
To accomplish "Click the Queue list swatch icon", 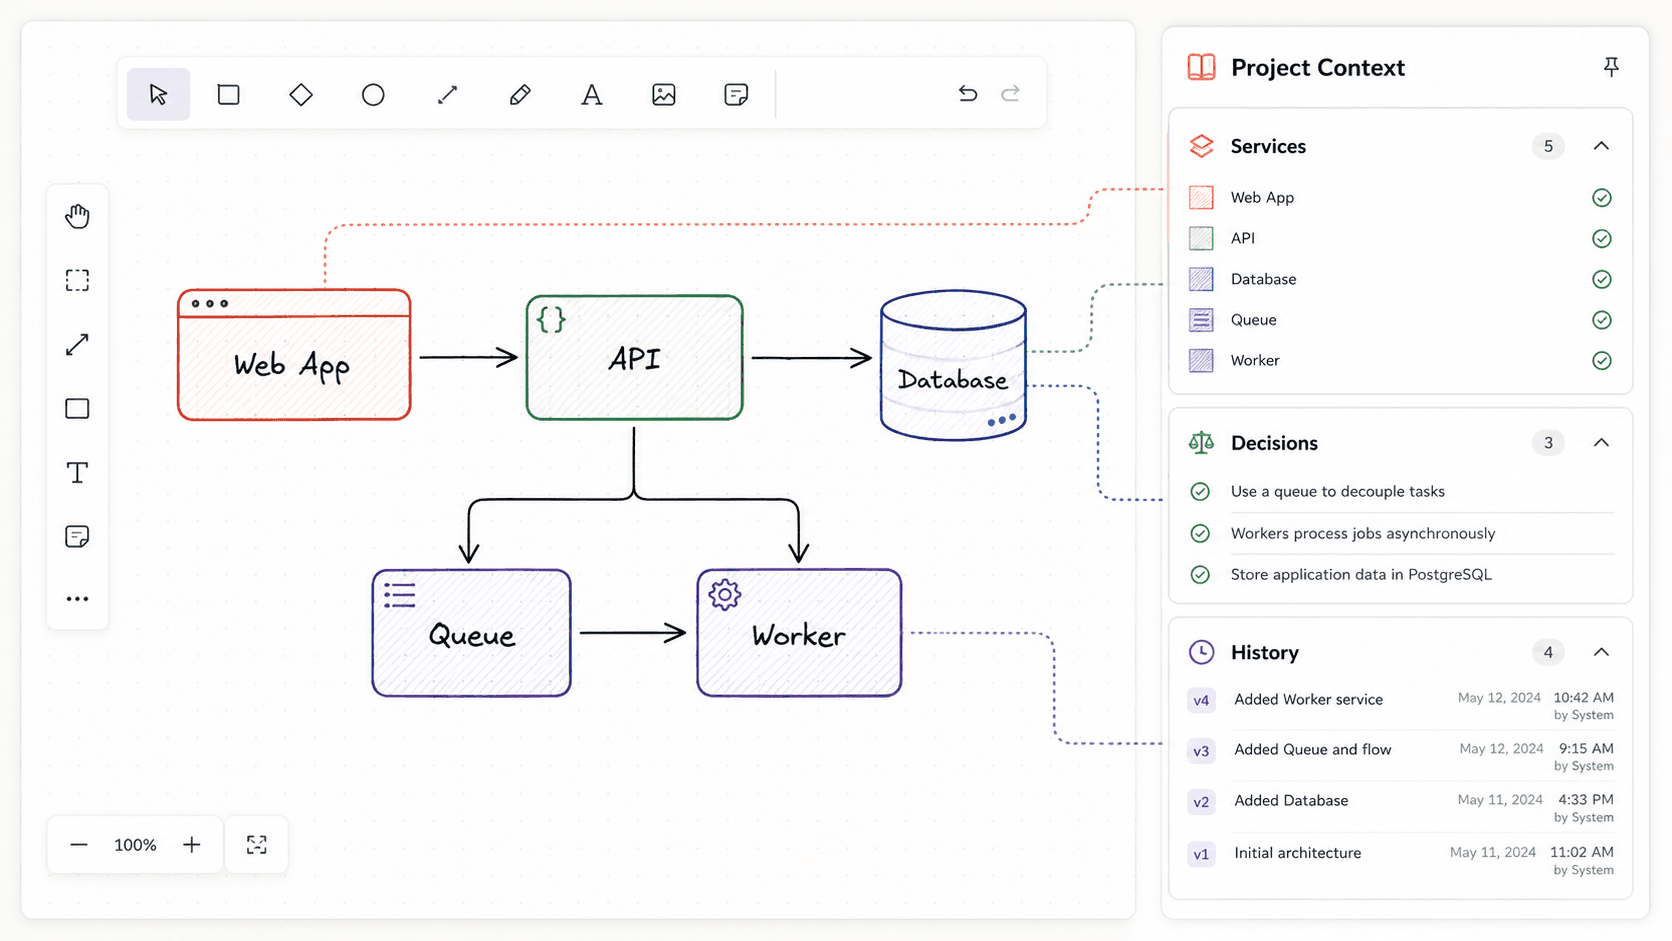I will [1201, 320].
